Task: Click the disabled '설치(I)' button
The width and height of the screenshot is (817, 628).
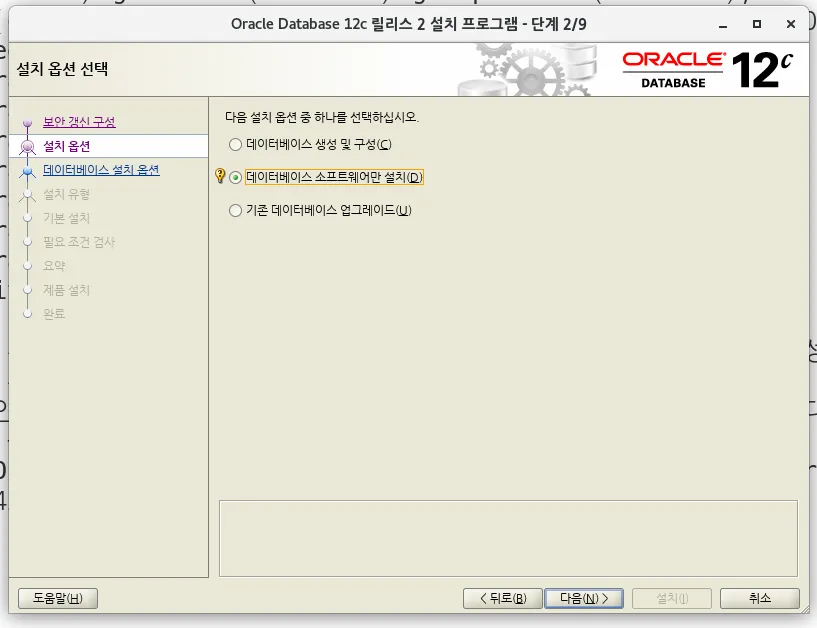Action: pyautogui.click(x=672, y=598)
